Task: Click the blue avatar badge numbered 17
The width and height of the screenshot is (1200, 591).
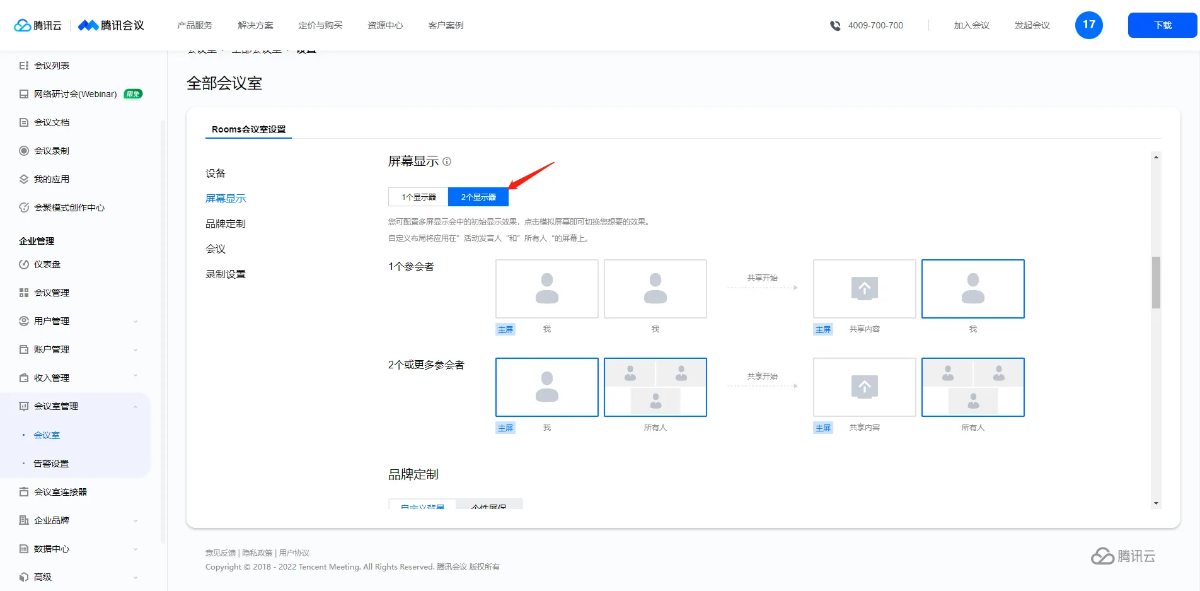Action: 1088,25
